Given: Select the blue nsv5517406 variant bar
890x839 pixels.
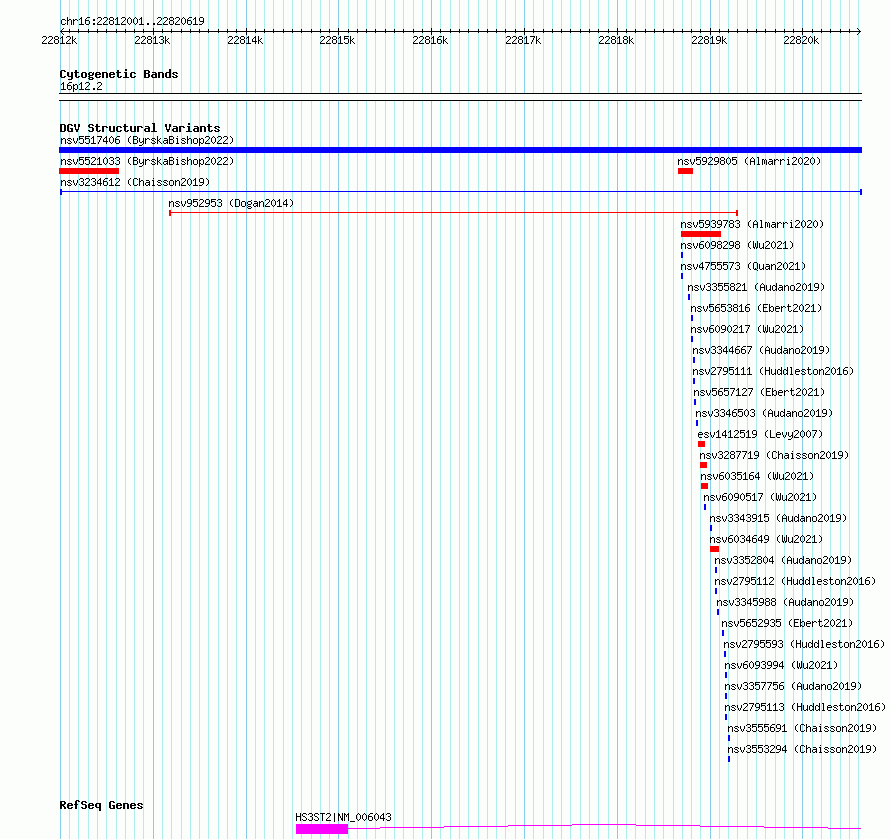Looking at the screenshot, I should click(x=460, y=150).
